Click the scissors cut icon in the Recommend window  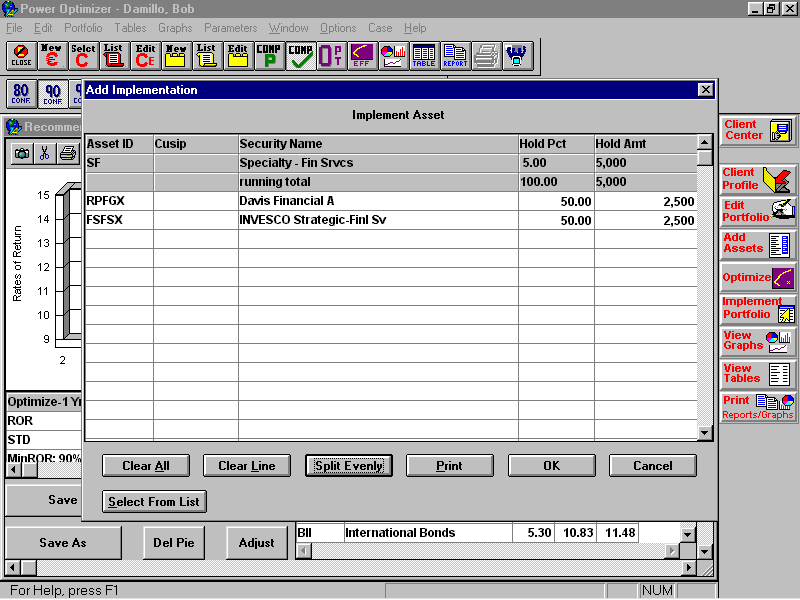45,153
